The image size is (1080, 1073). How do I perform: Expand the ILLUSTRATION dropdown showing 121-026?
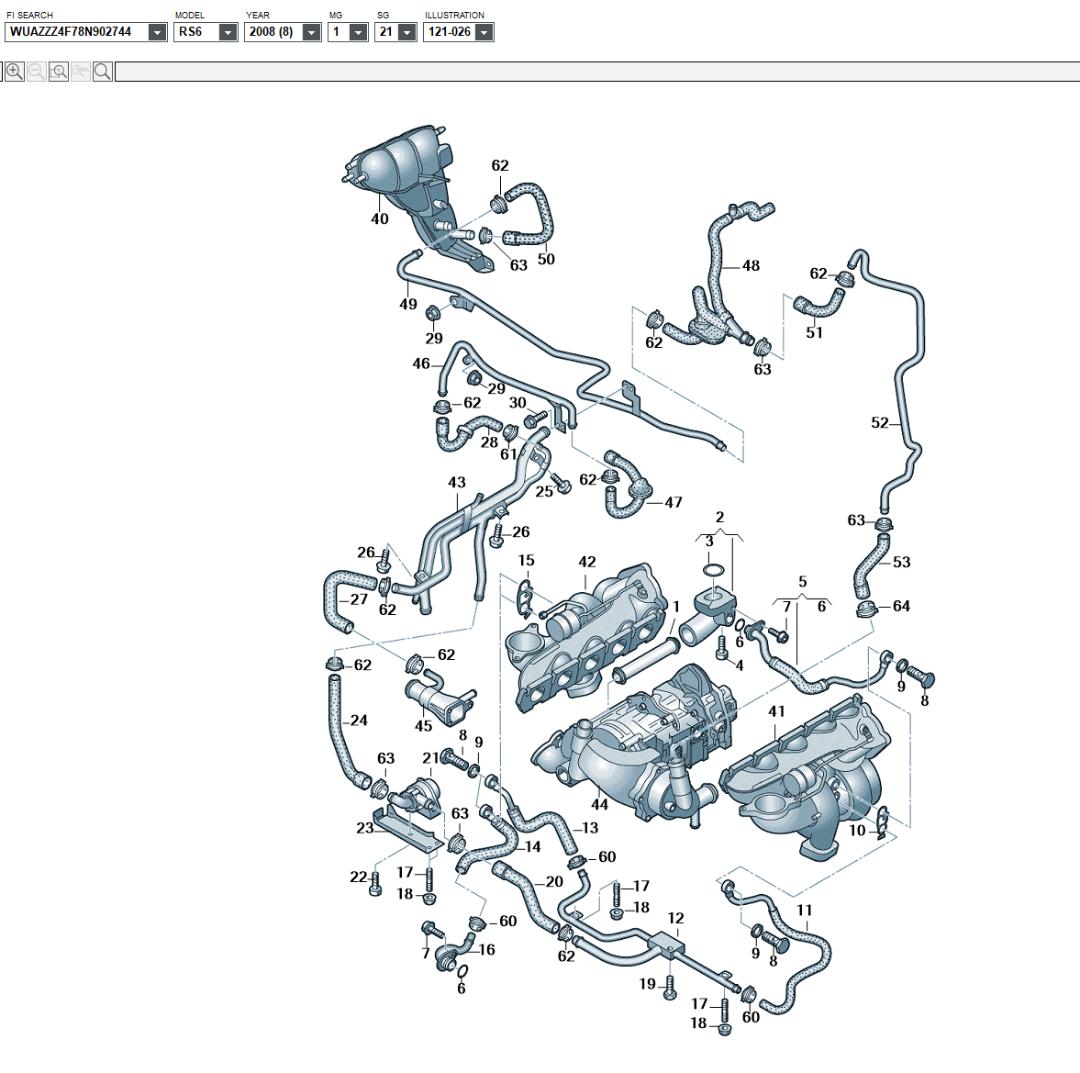point(484,32)
